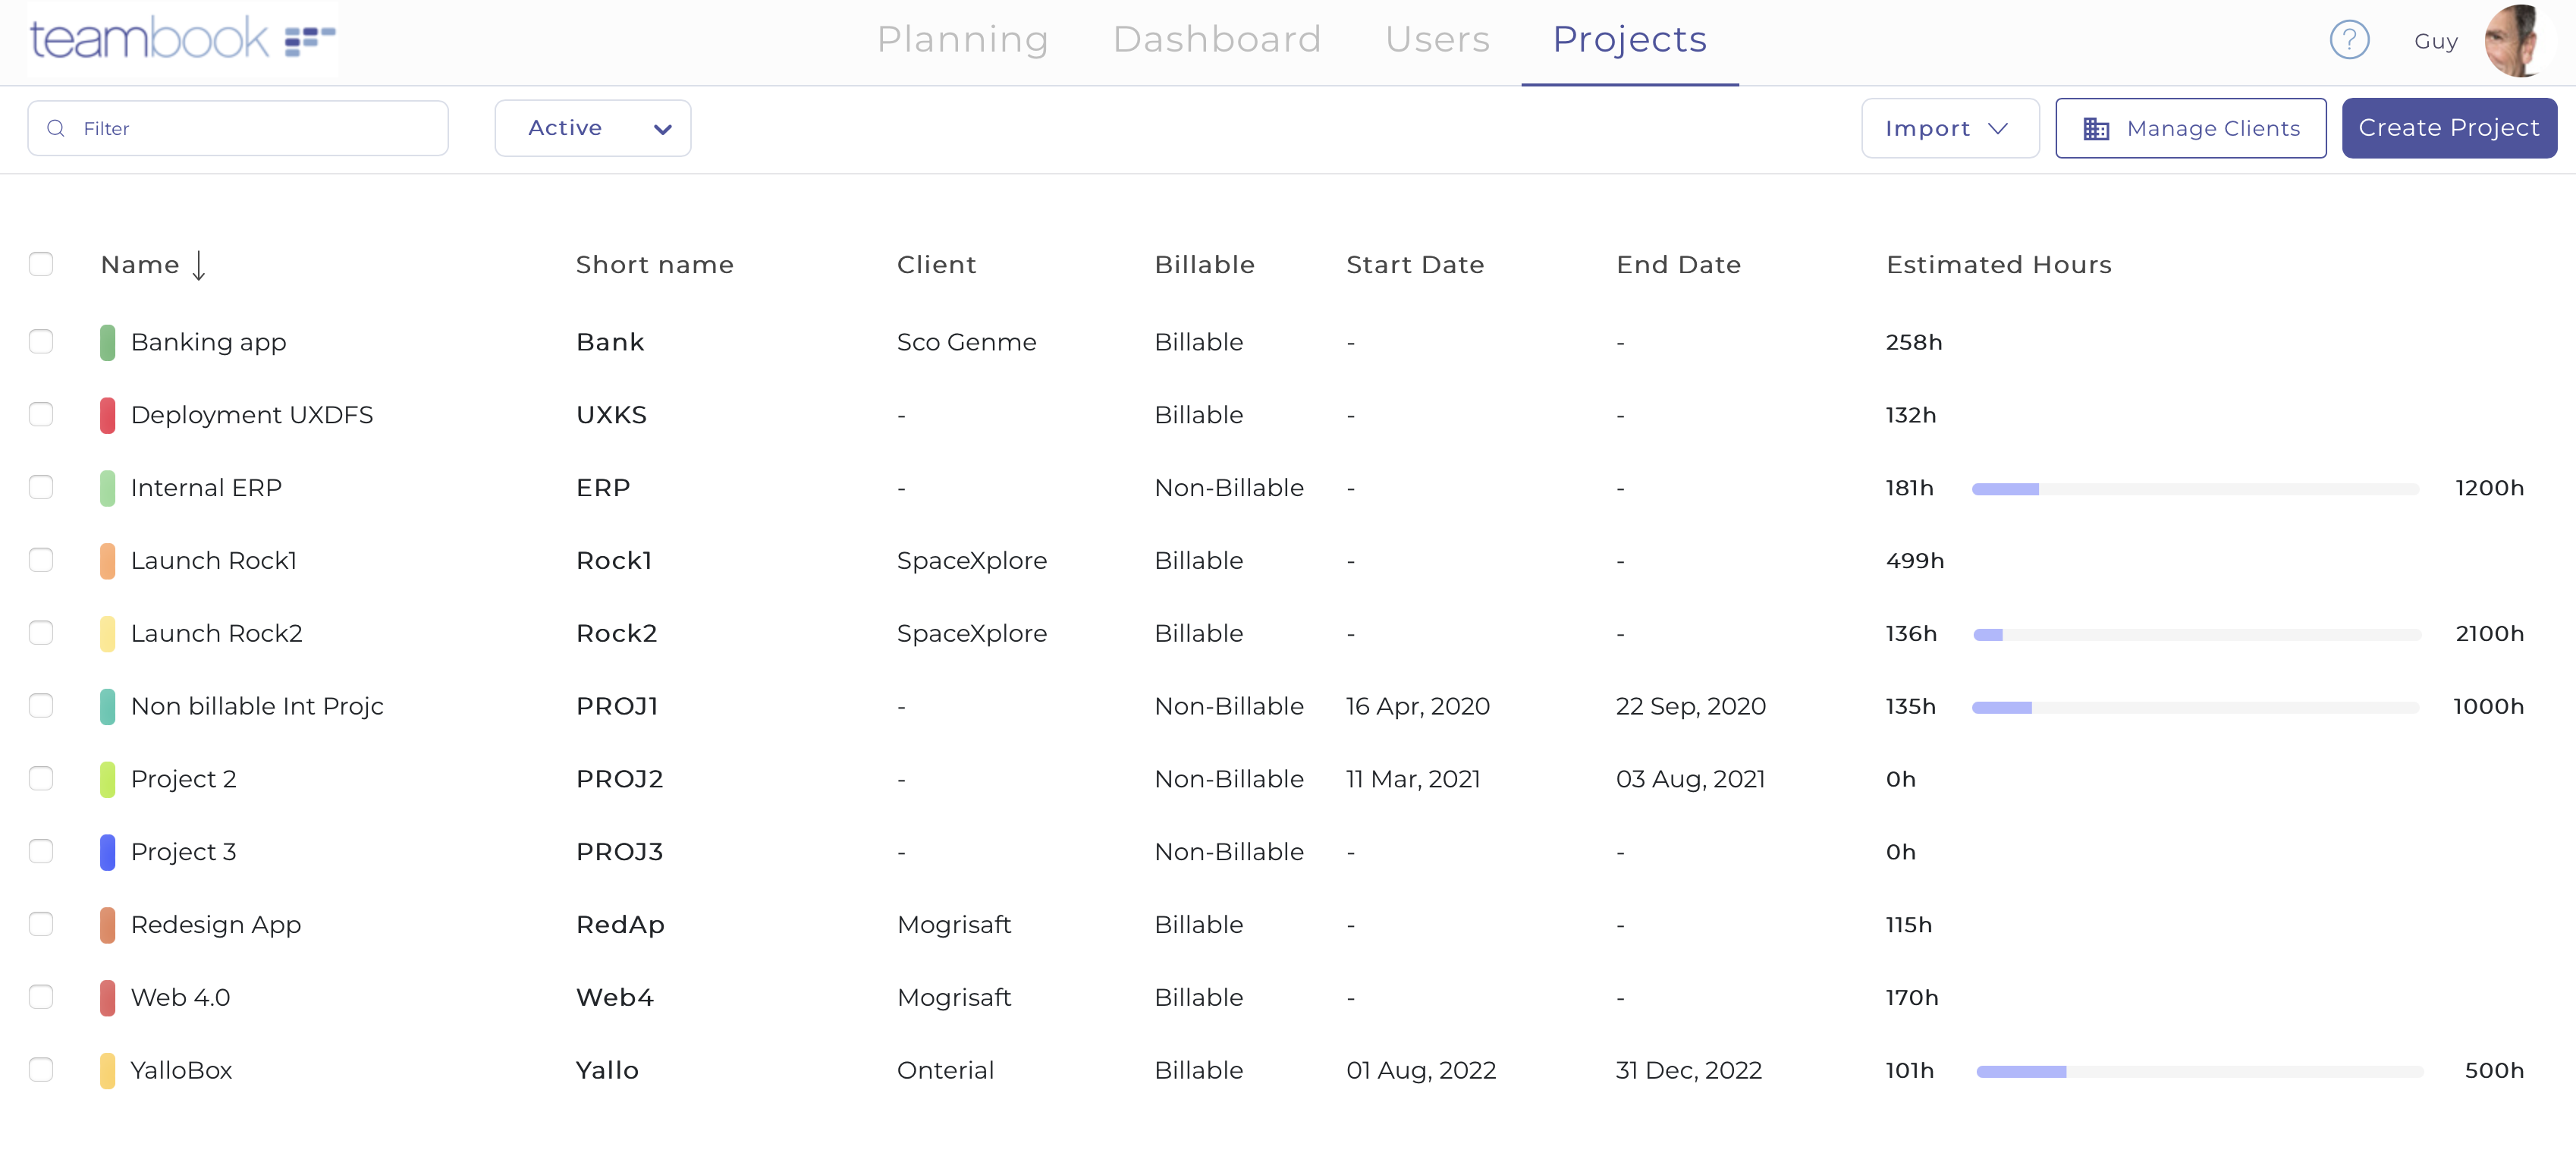This screenshot has height=1153, width=2576.
Task: Click the sort arrow next to Name
Action: click(199, 265)
